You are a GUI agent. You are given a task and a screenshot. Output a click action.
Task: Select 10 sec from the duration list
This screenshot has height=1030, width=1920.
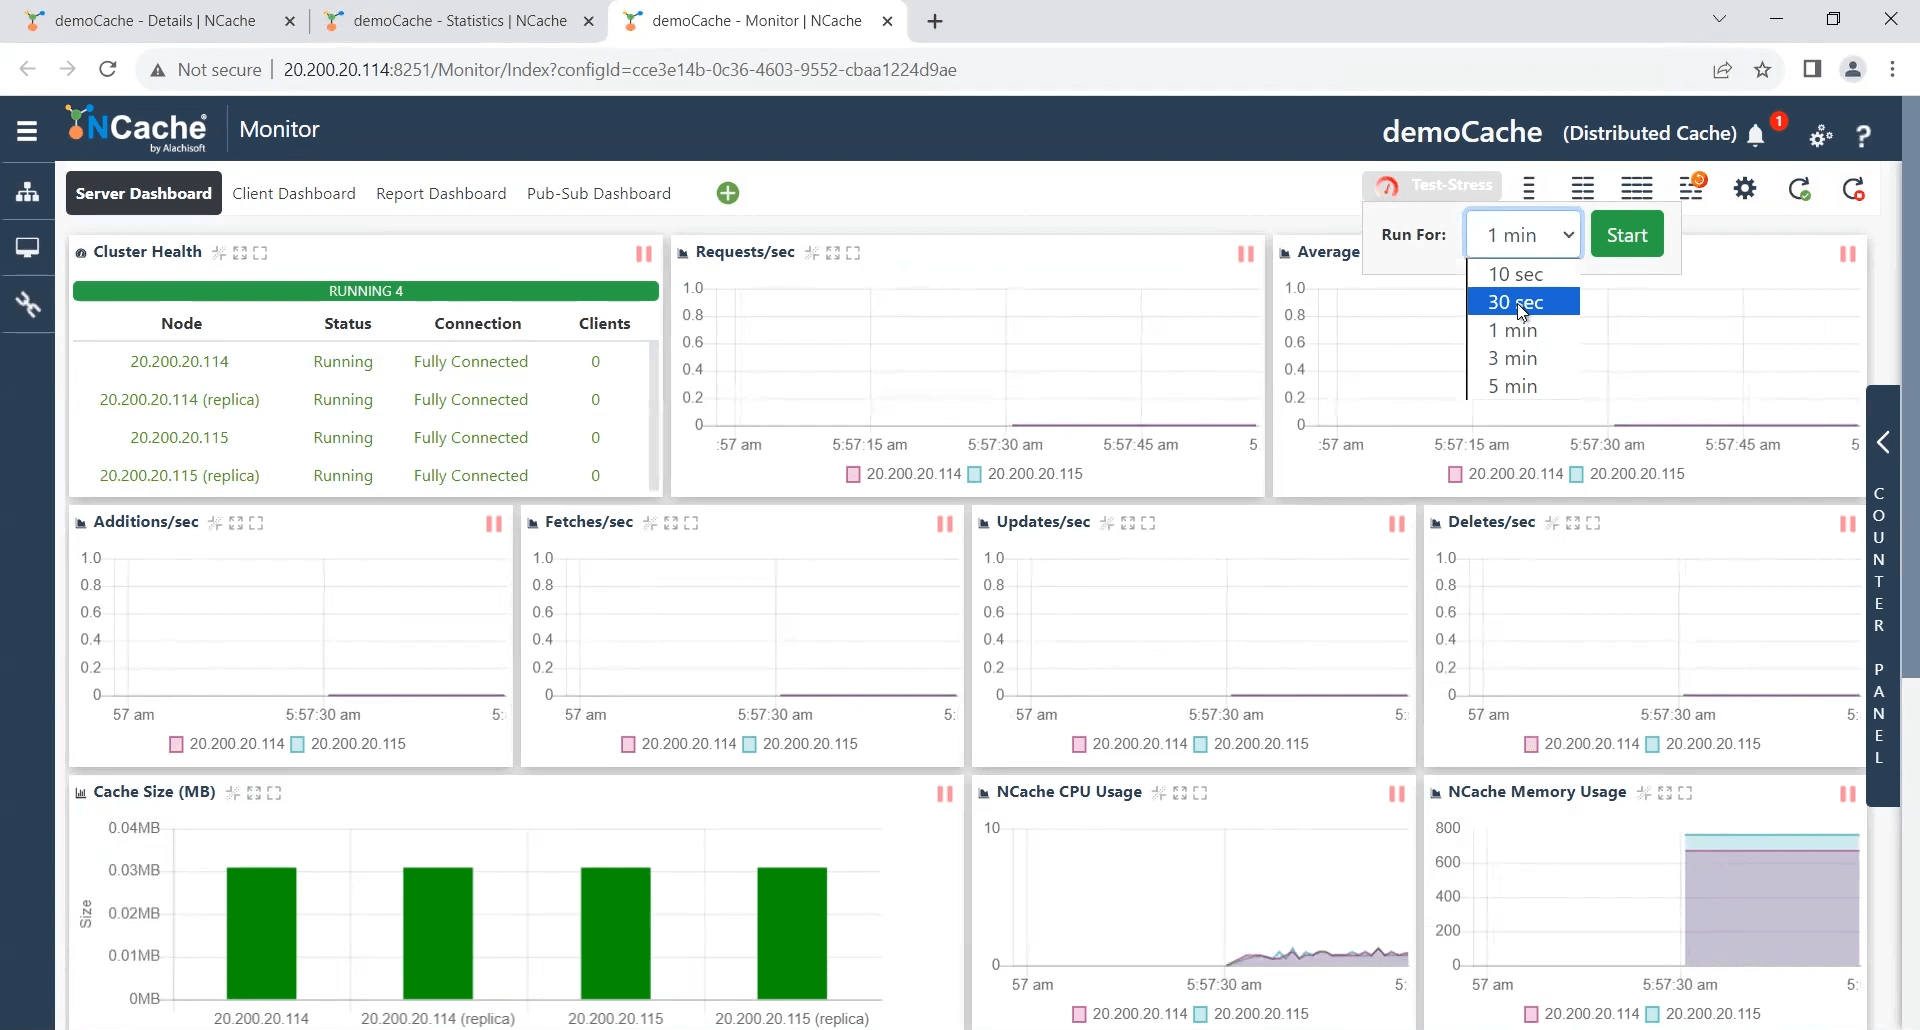coord(1523,274)
